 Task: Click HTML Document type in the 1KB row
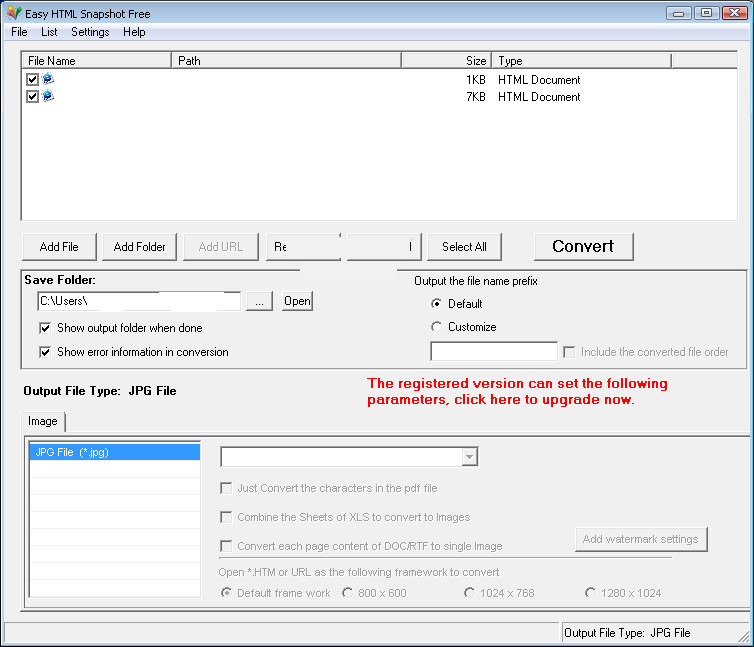539,80
